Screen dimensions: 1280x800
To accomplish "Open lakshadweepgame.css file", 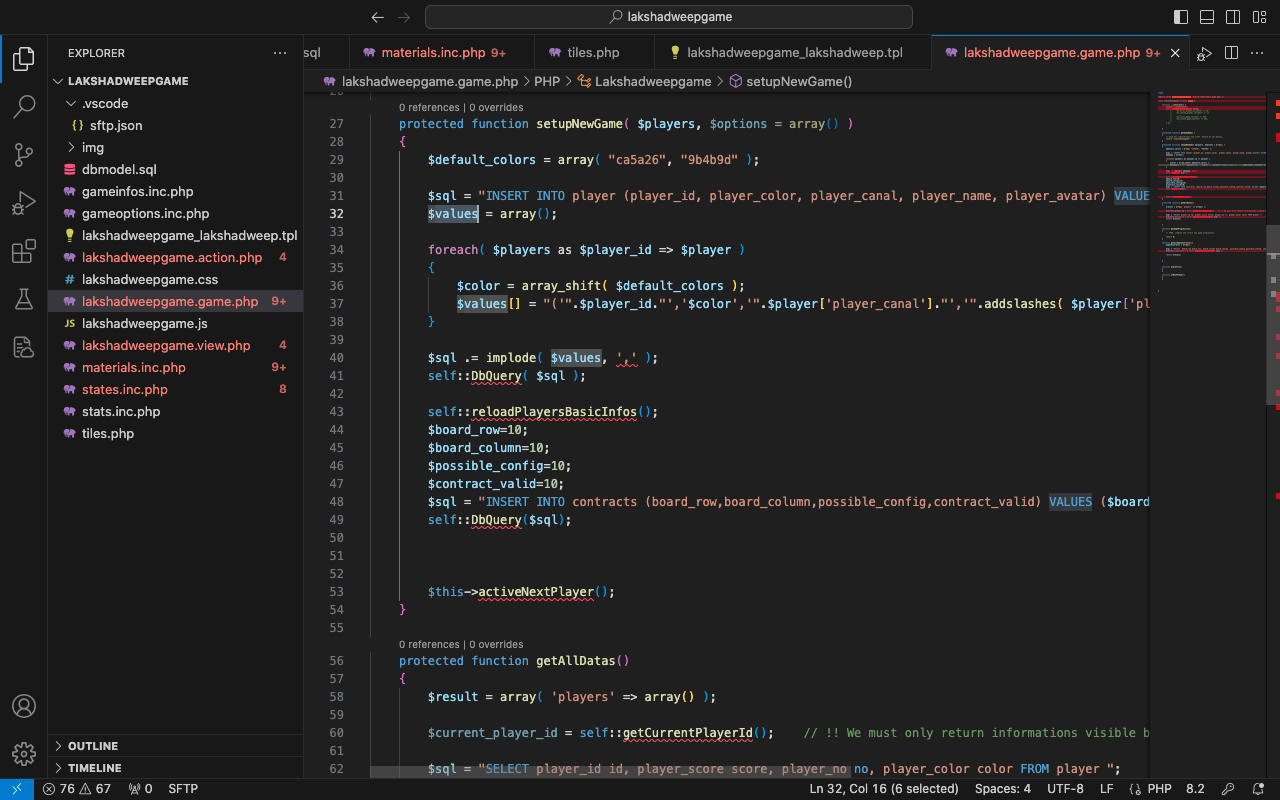I will (175, 279).
